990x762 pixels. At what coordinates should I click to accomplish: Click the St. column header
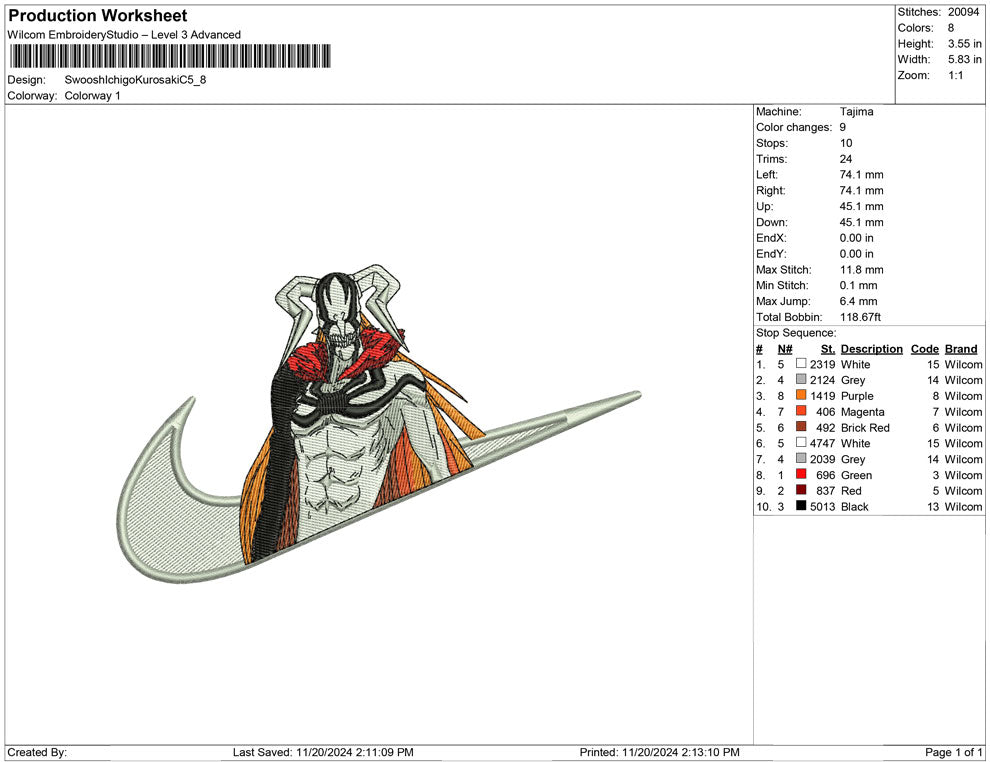click(x=827, y=349)
